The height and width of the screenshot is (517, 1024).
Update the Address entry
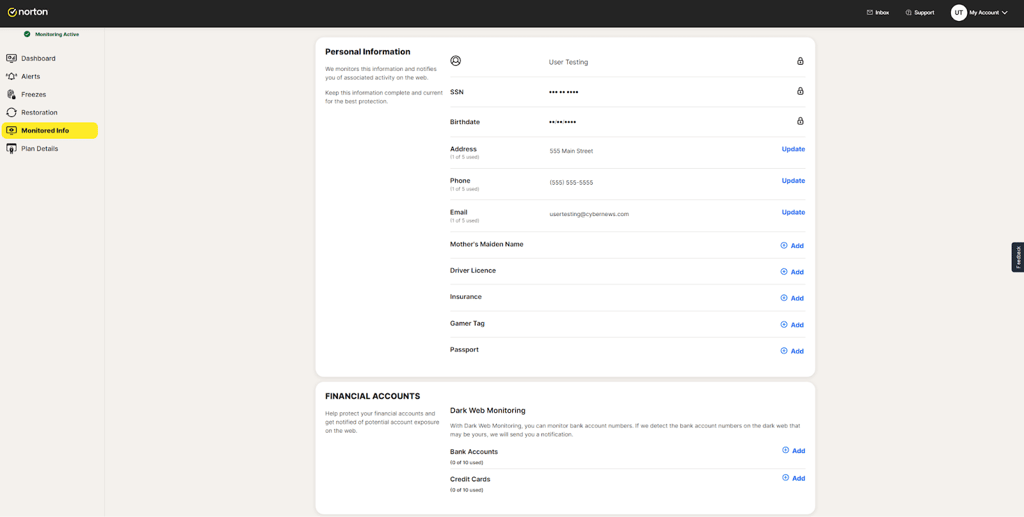click(x=793, y=149)
